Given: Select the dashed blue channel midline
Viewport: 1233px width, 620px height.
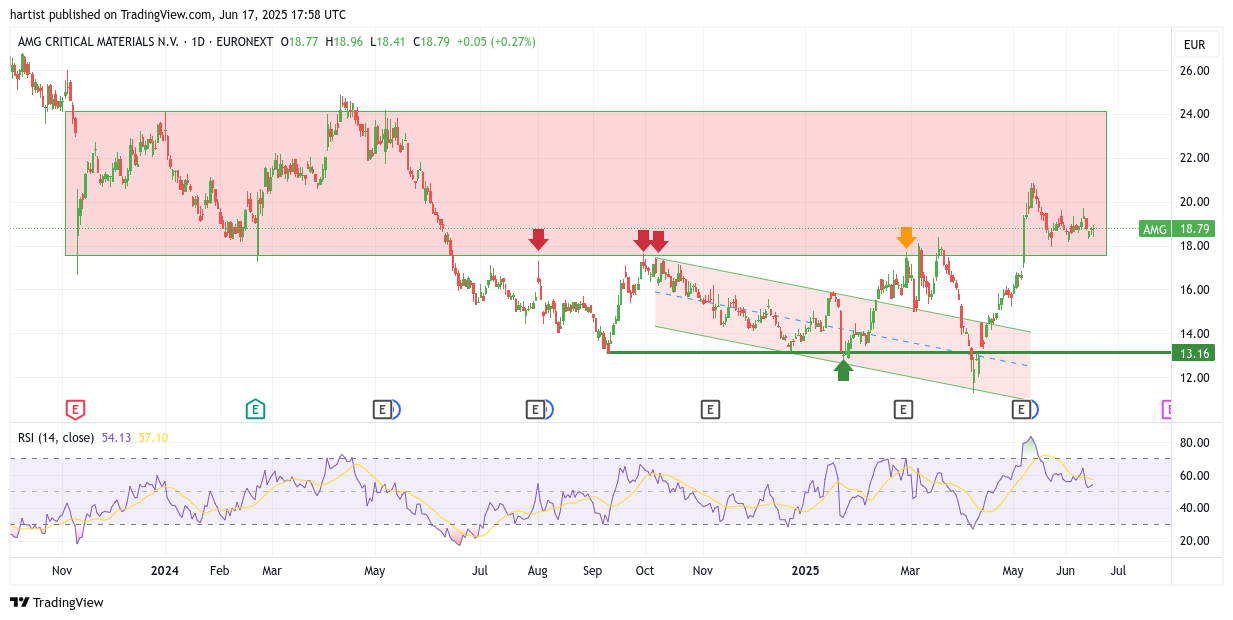Looking at the screenshot, I should [842, 328].
